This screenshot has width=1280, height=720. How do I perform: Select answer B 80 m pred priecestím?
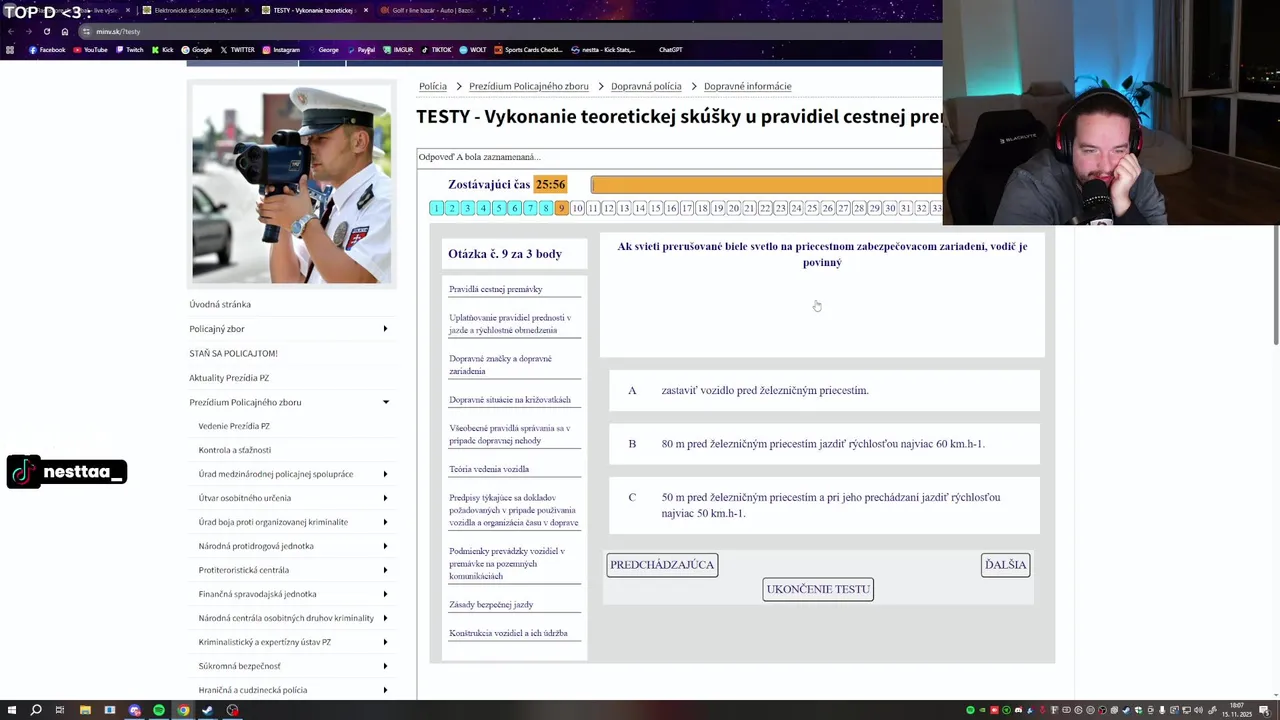[x=824, y=444]
